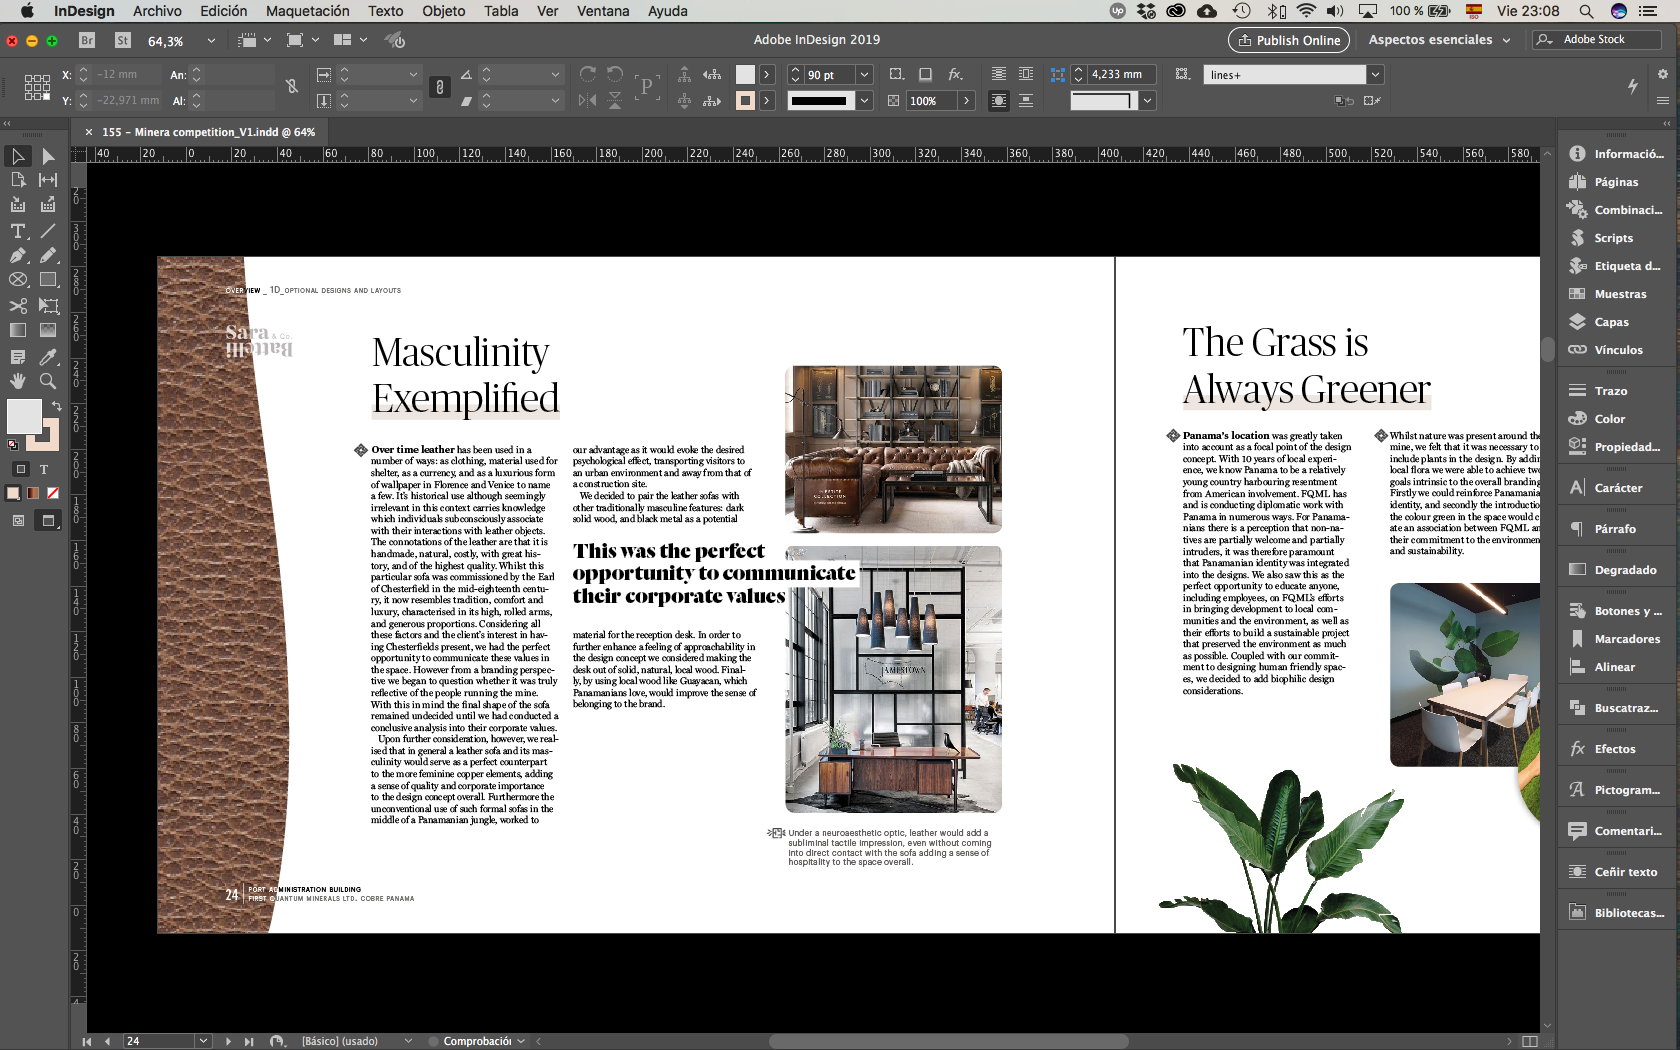Select the Page tool
The height and width of the screenshot is (1050, 1680).
click(x=18, y=180)
